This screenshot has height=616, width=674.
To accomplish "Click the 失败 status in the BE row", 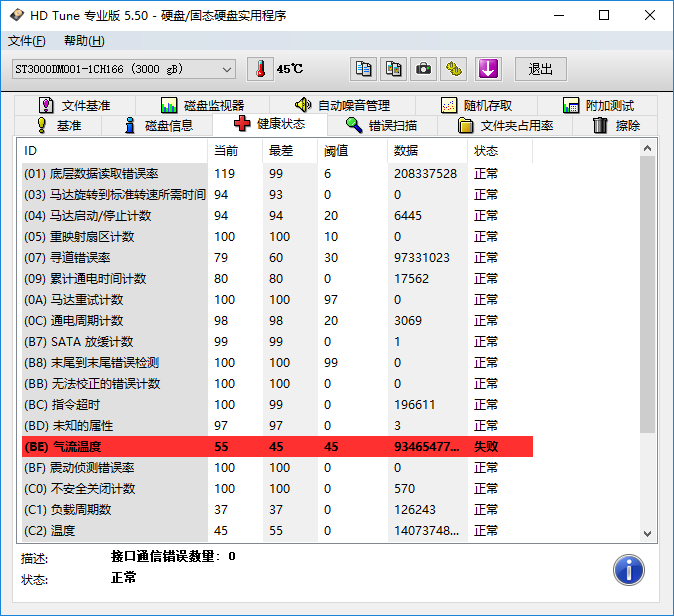I will pyautogui.click(x=486, y=447).
